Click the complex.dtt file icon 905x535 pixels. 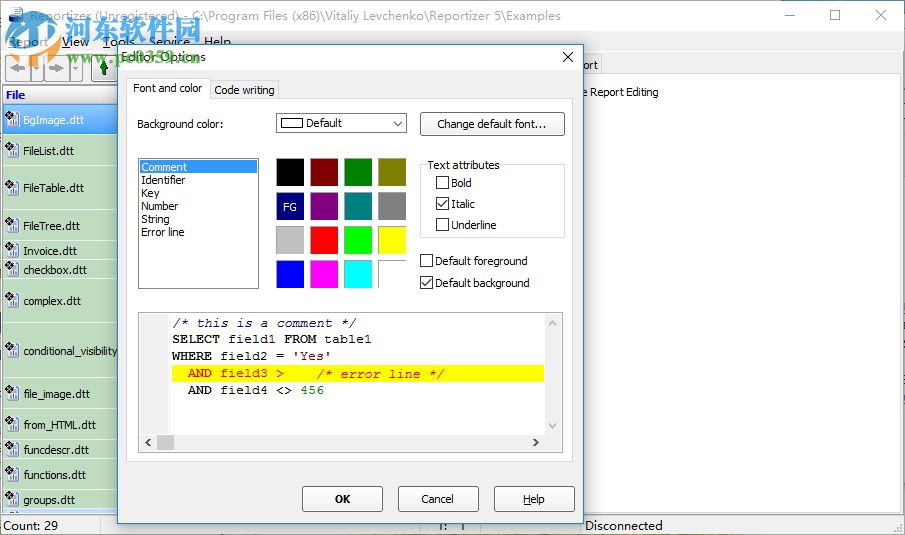click(12, 300)
